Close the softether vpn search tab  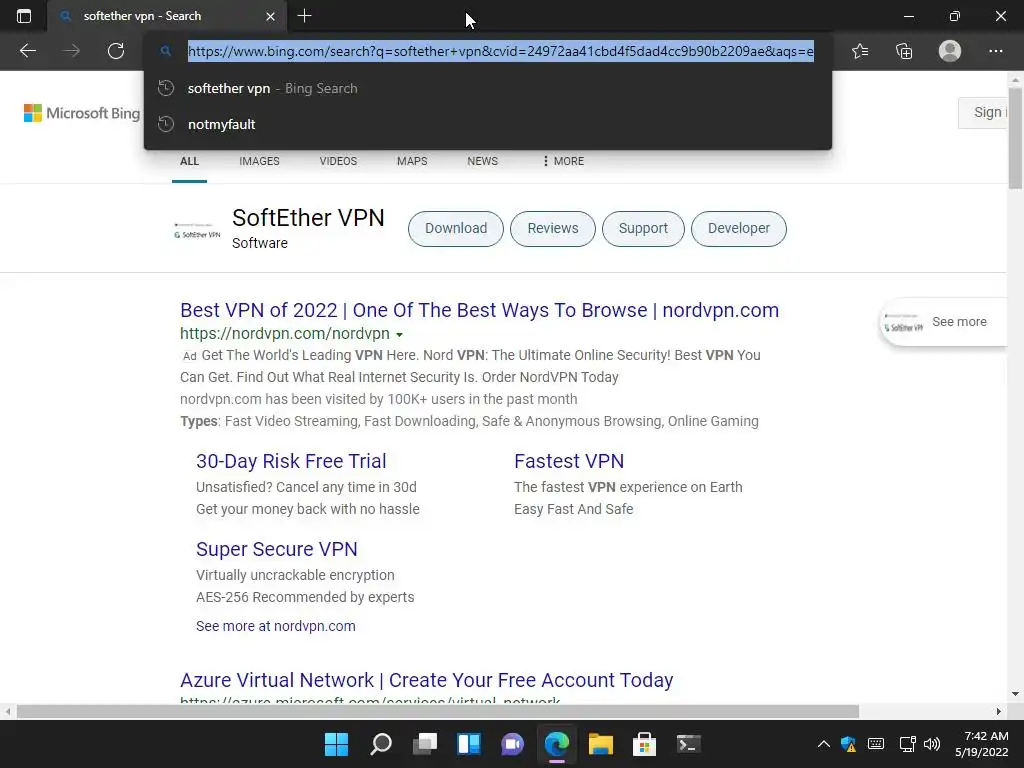tap(270, 16)
